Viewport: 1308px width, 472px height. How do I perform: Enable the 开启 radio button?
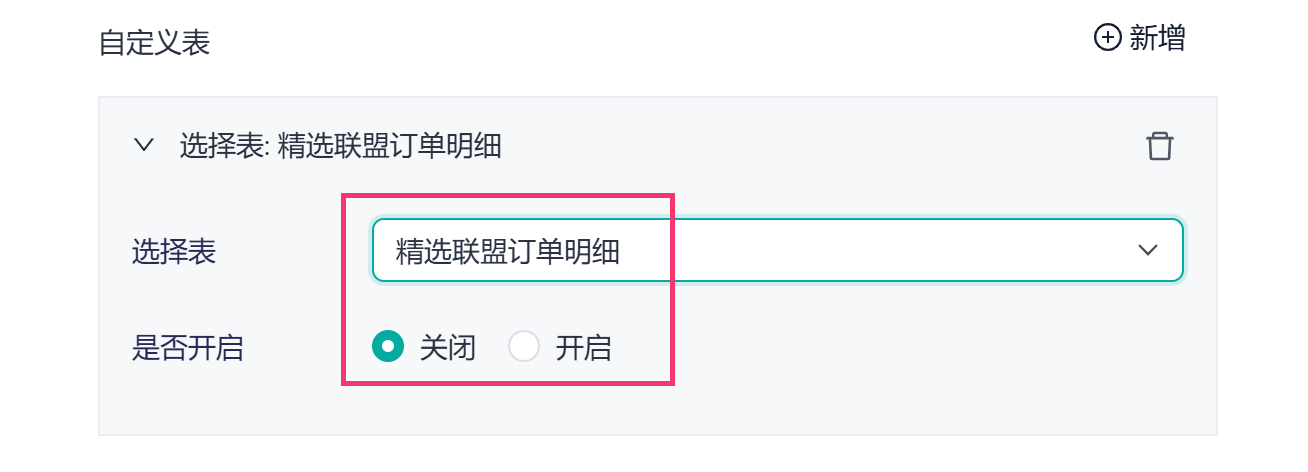pos(524,348)
